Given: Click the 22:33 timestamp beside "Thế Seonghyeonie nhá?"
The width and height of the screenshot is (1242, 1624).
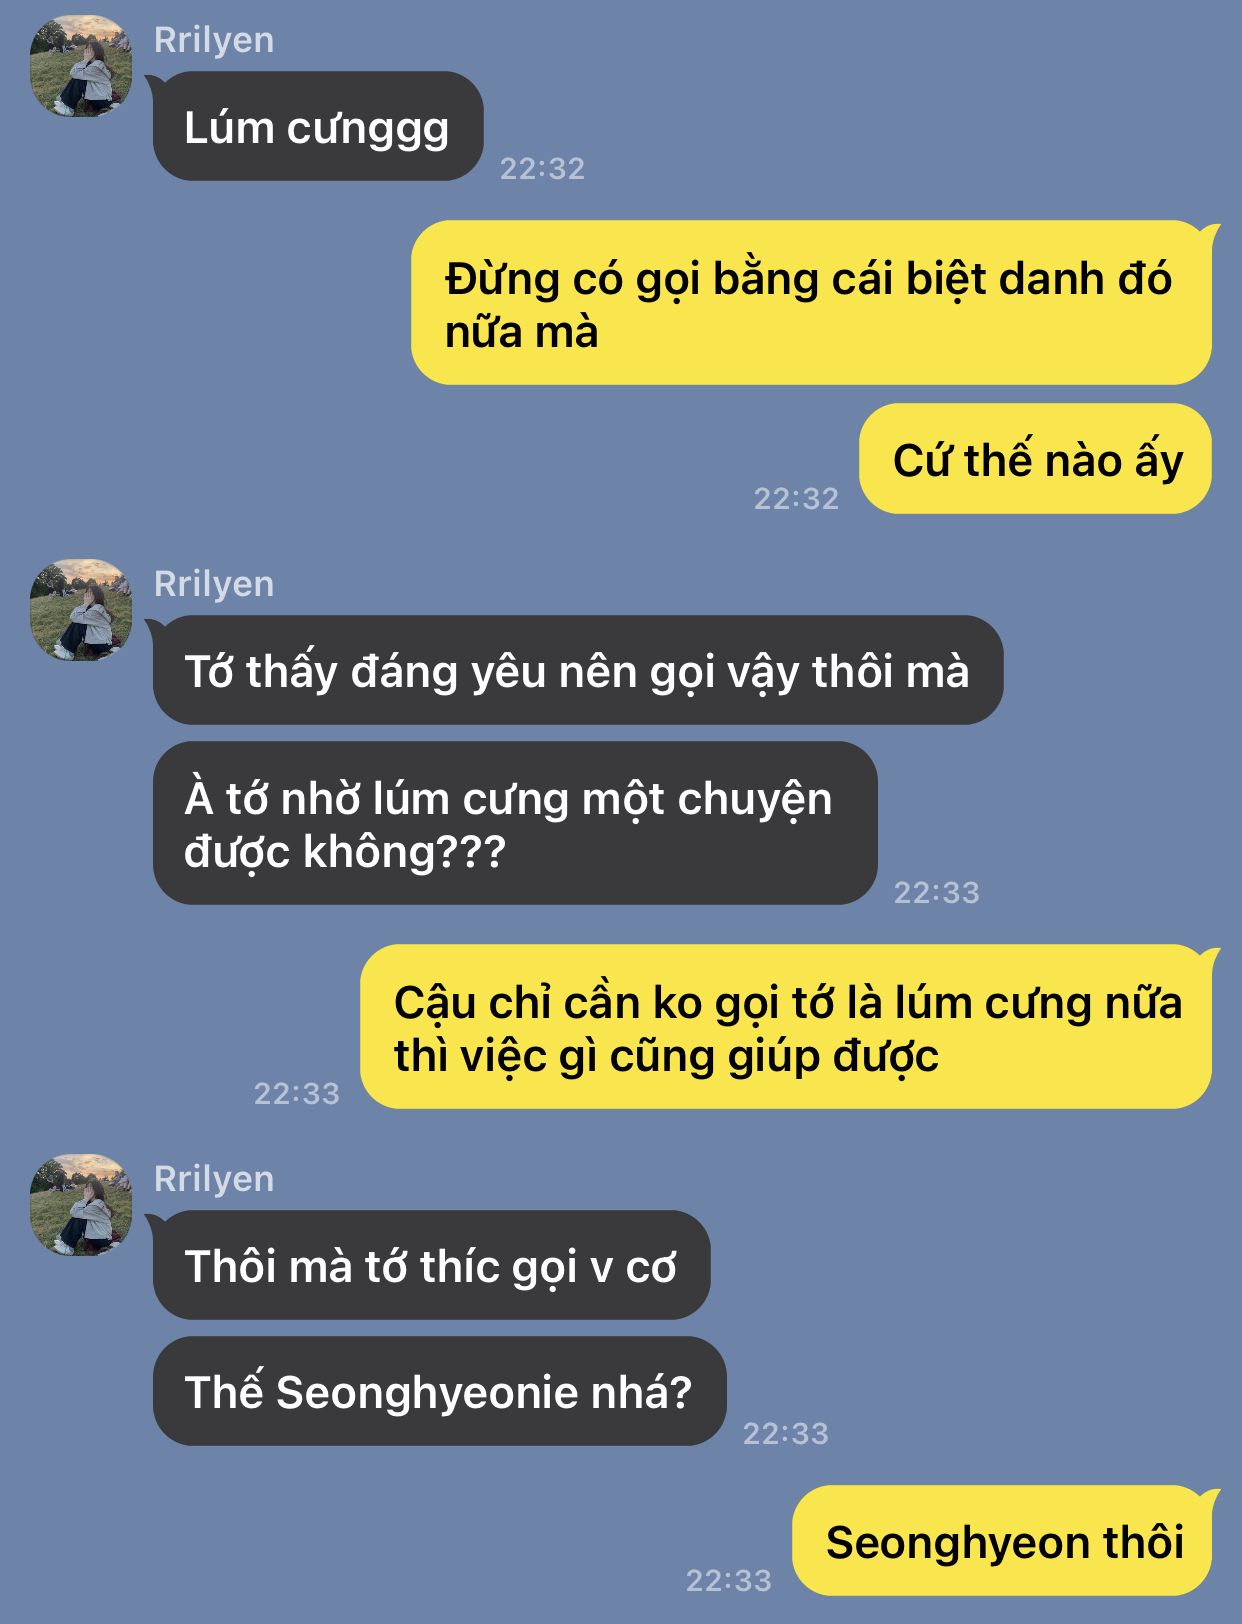Looking at the screenshot, I should click(x=786, y=1433).
